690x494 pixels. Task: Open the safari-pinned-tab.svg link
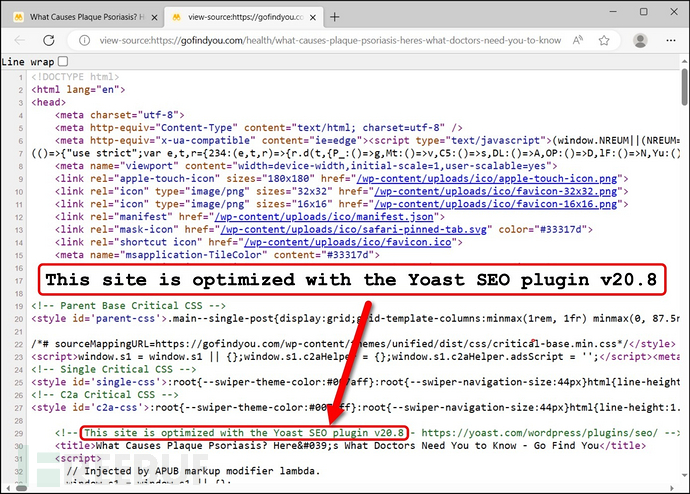point(353,230)
